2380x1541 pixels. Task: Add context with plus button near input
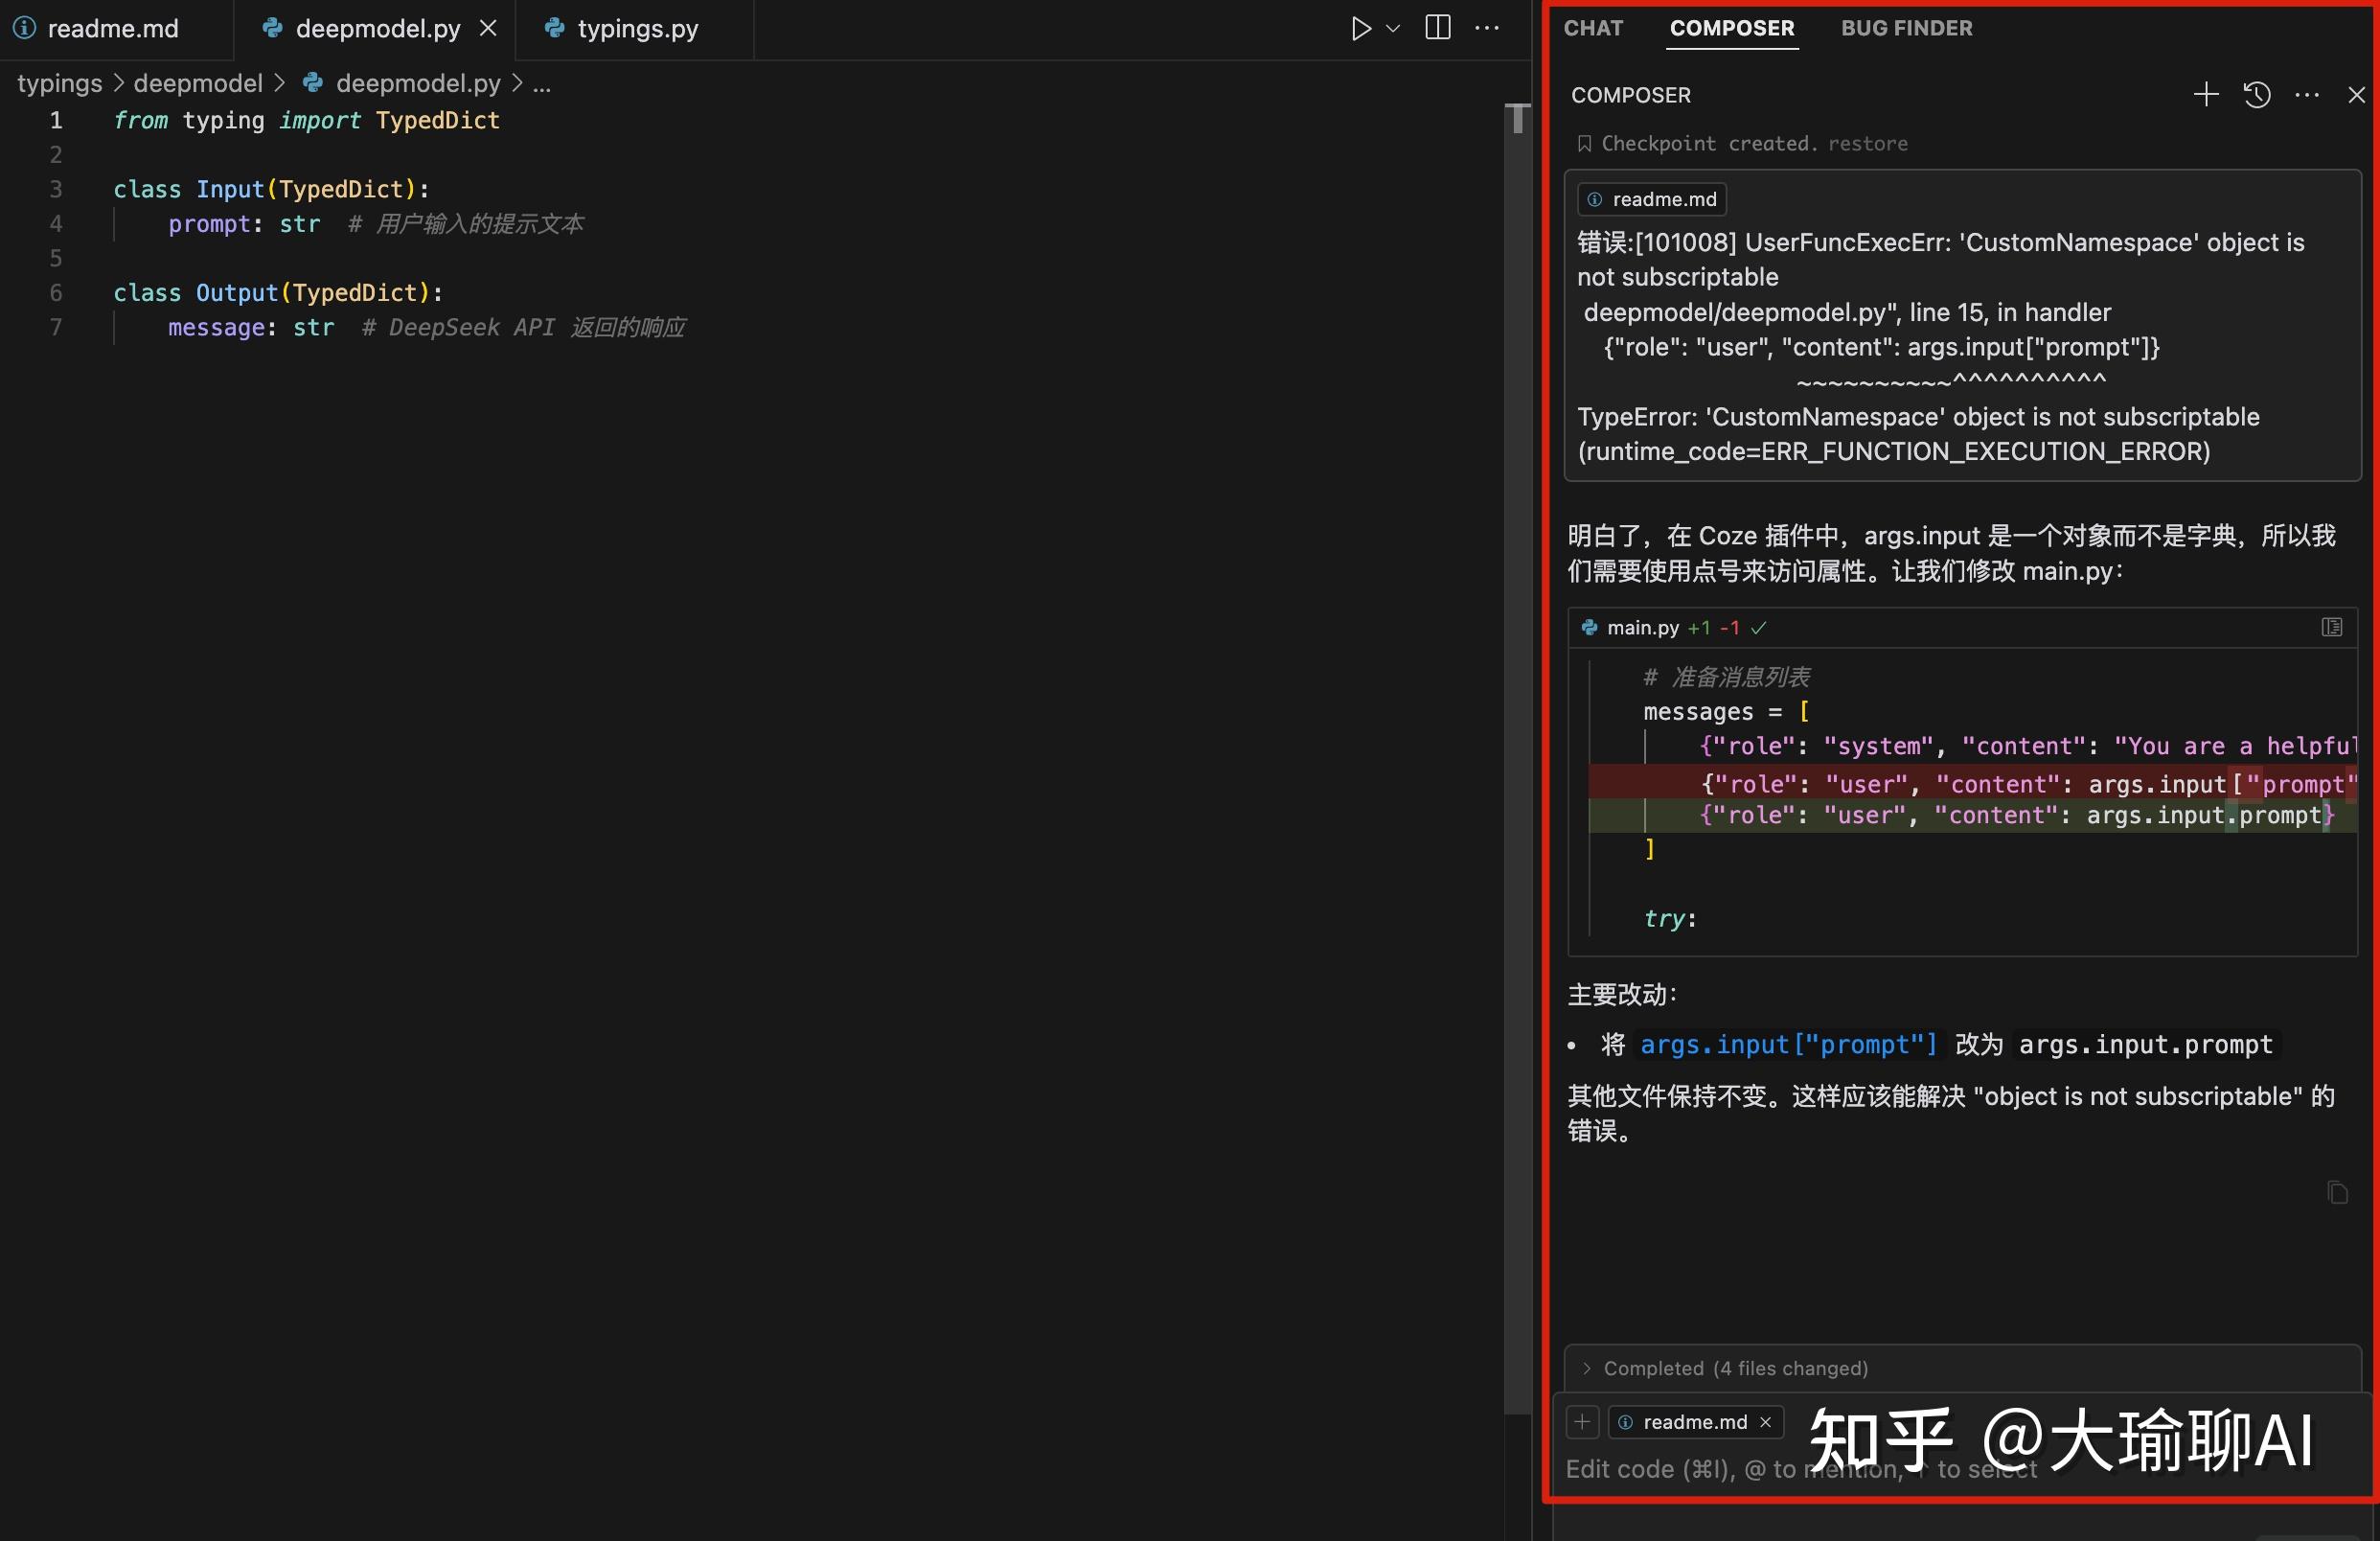coord(1582,1422)
